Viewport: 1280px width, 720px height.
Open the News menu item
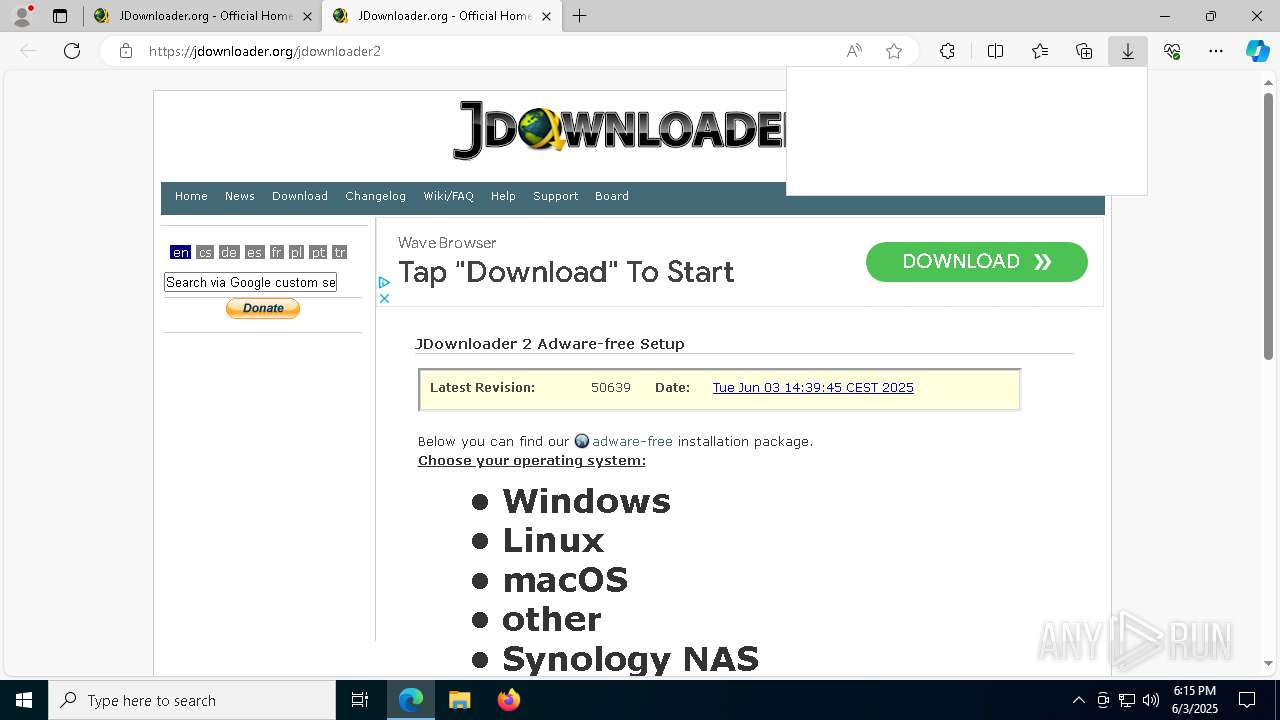point(240,196)
